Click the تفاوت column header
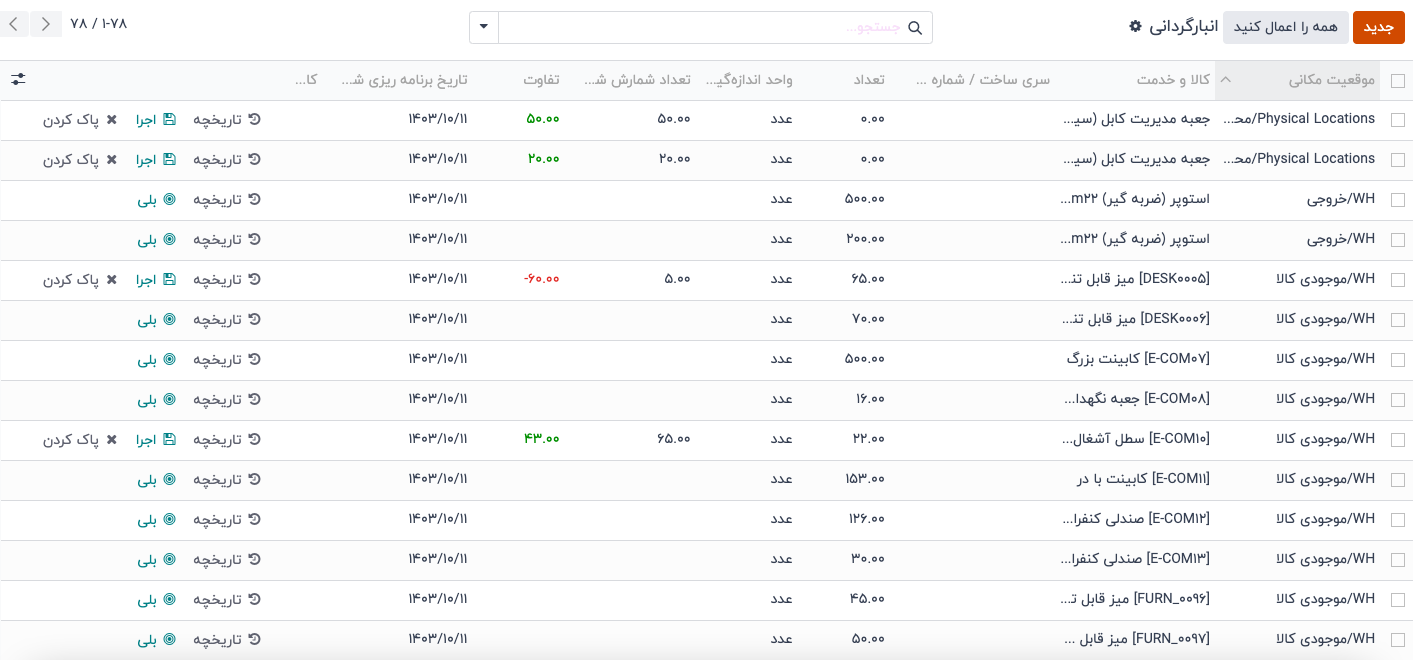This screenshot has height=660, width=1413. (541, 80)
